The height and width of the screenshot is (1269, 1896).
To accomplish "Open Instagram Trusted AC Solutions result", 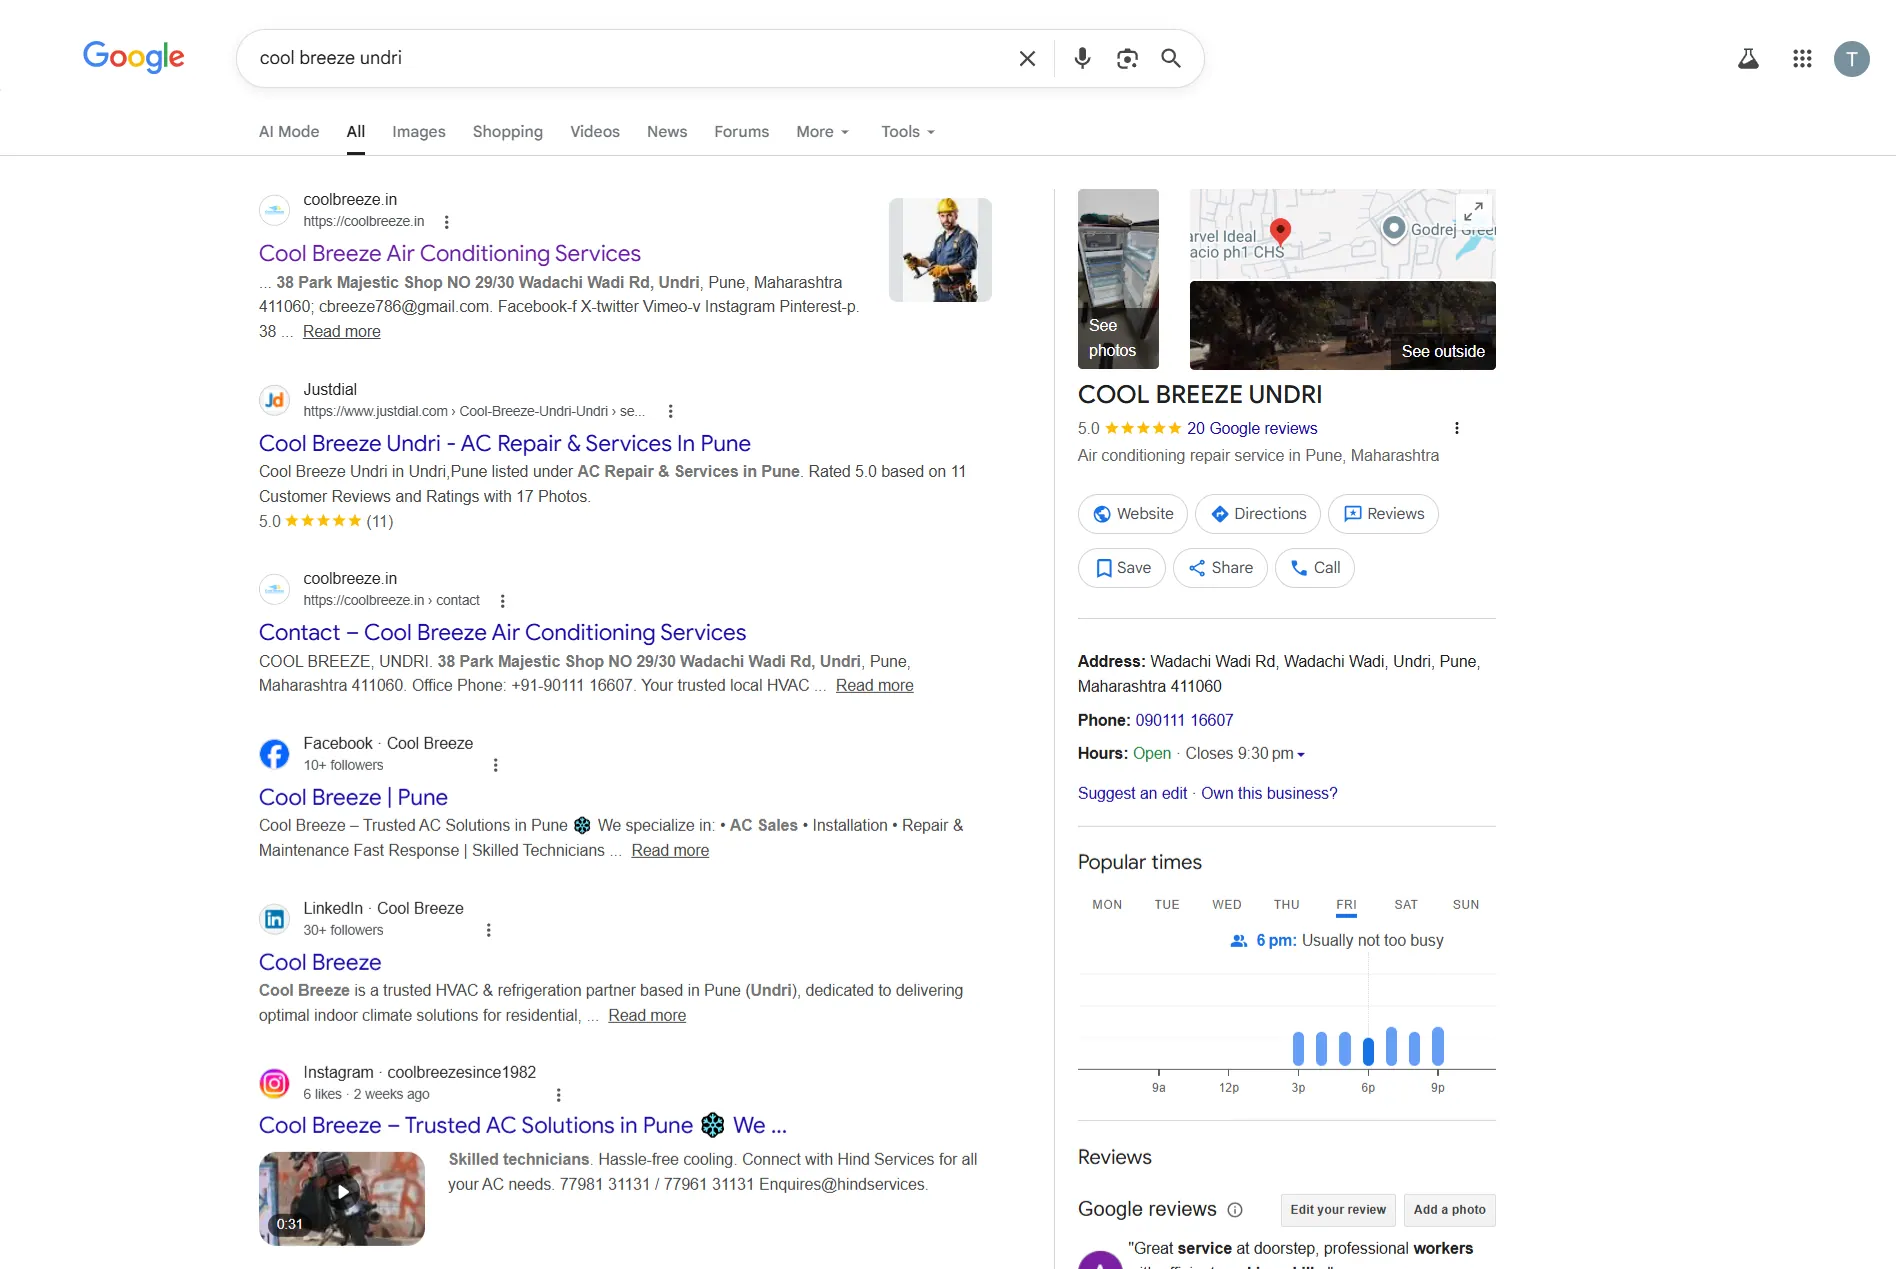I will (523, 1125).
